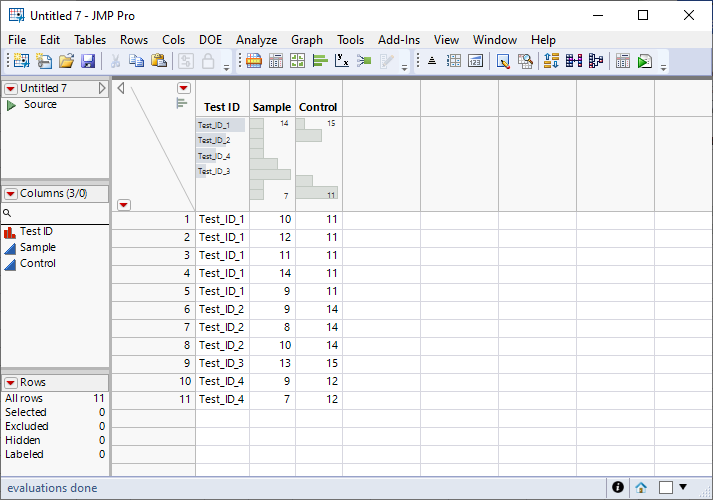Open the Untitled 7 red triangle menu
Image resolution: width=713 pixels, height=500 pixels.
pos(11,88)
